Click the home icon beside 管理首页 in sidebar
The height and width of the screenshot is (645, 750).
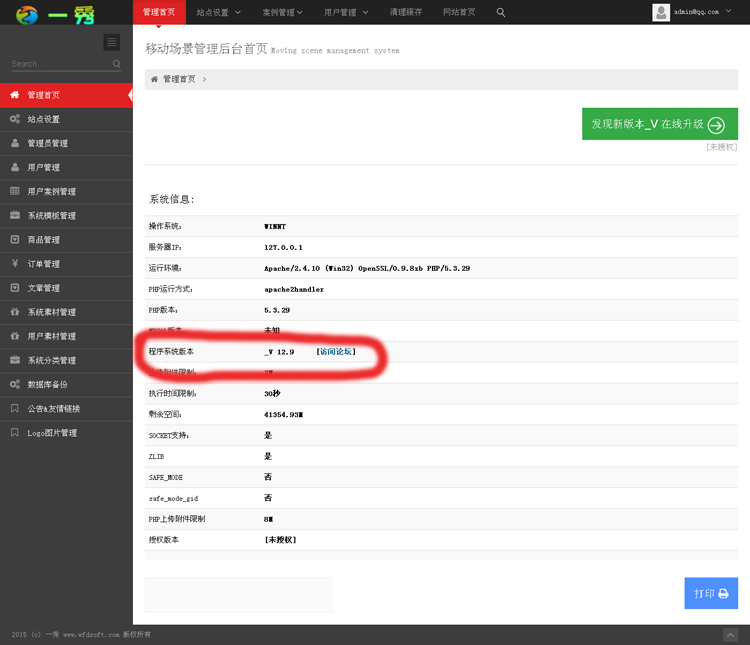(x=15, y=95)
